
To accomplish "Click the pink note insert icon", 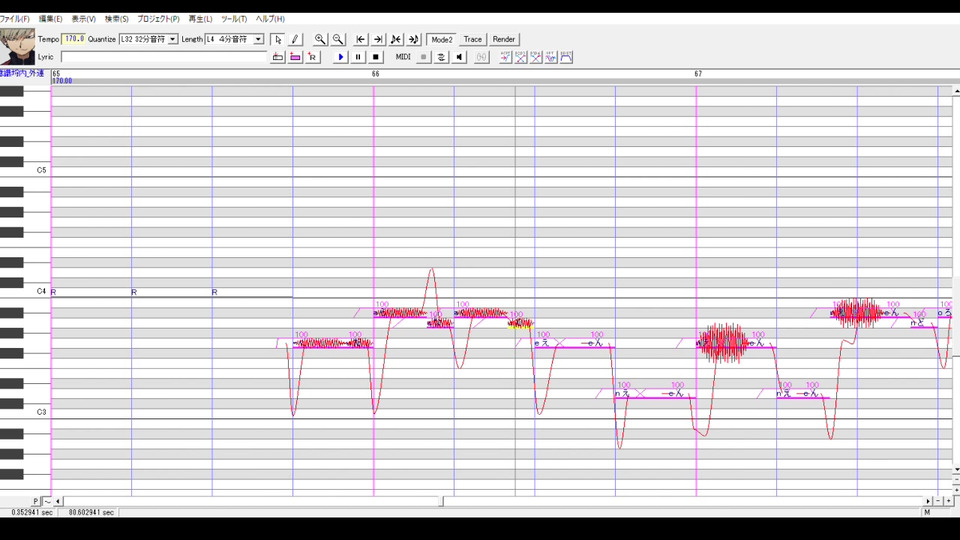I will [x=295, y=57].
